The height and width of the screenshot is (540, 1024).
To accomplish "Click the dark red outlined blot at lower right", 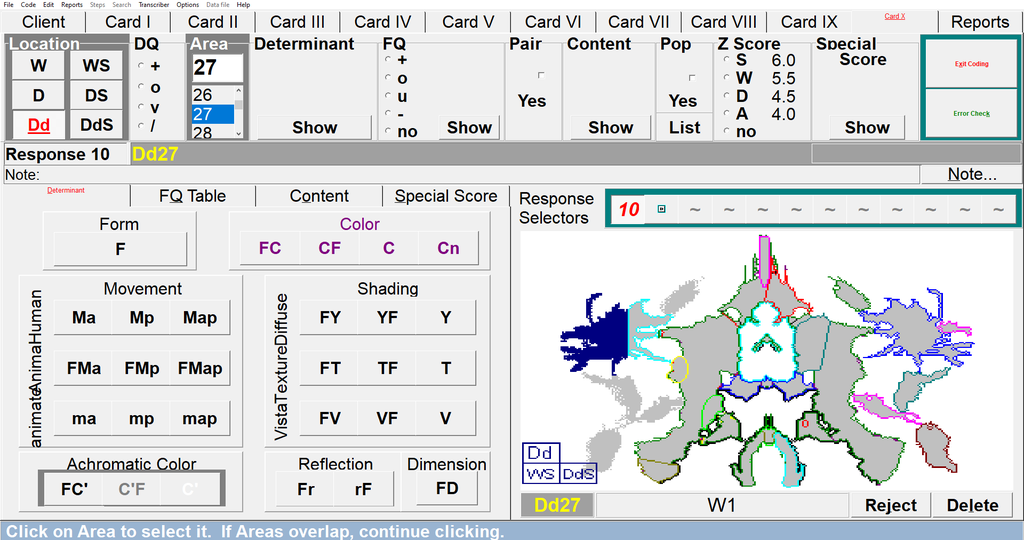I will pyautogui.click(x=936, y=445).
